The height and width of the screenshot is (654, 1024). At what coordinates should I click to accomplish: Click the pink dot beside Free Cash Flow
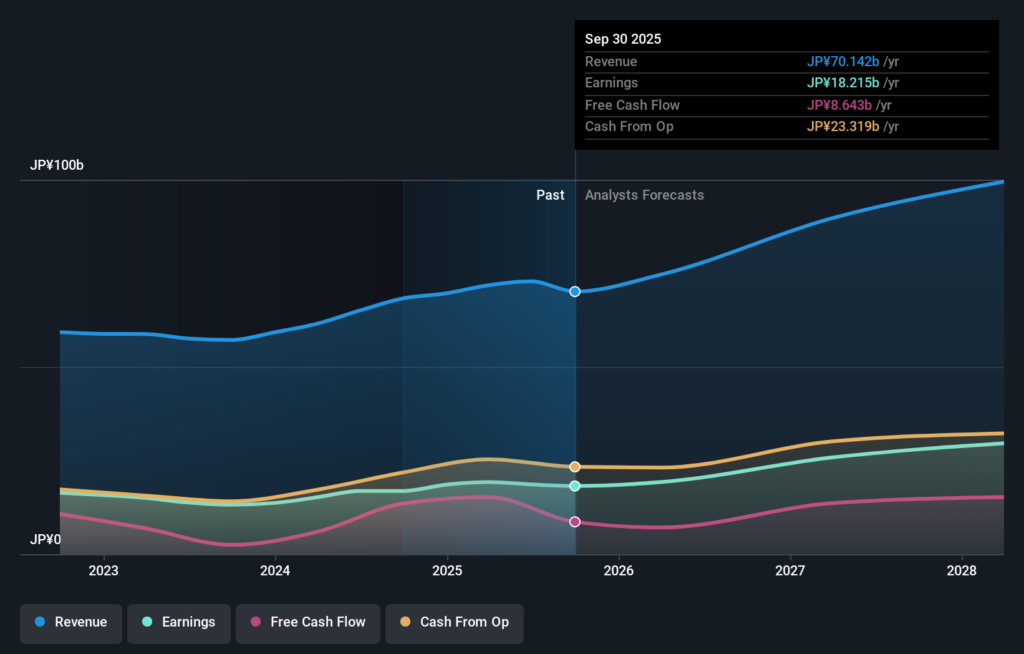coord(256,622)
